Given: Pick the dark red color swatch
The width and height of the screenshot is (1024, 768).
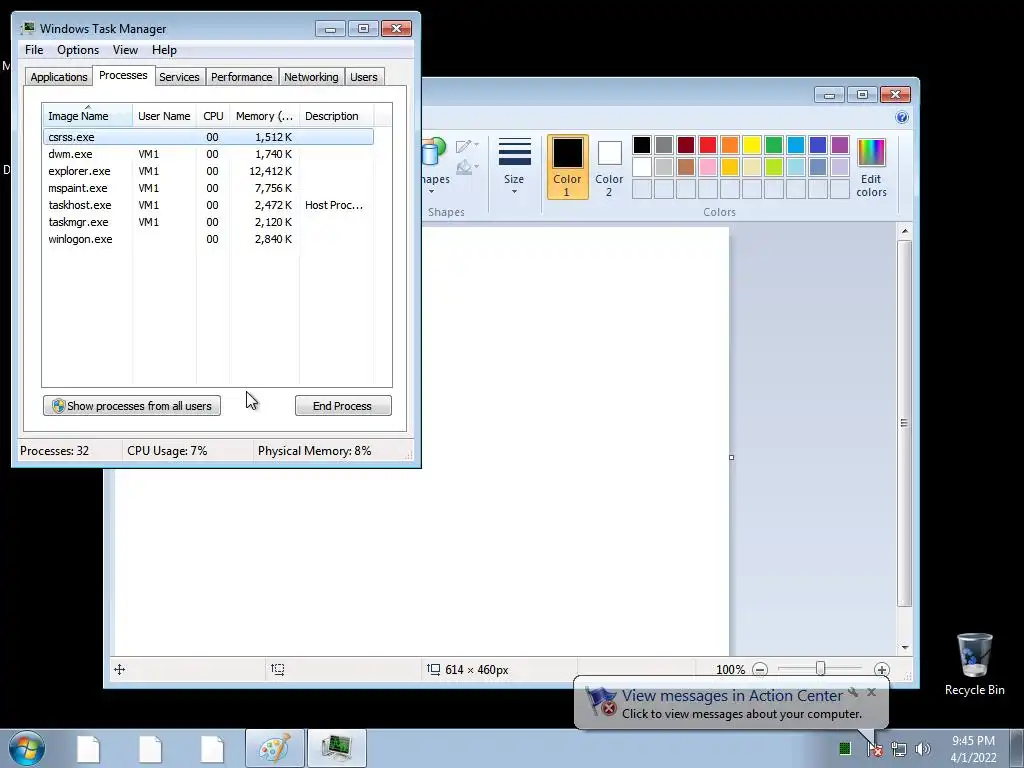Looking at the screenshot, I should (x=686, y=145).
